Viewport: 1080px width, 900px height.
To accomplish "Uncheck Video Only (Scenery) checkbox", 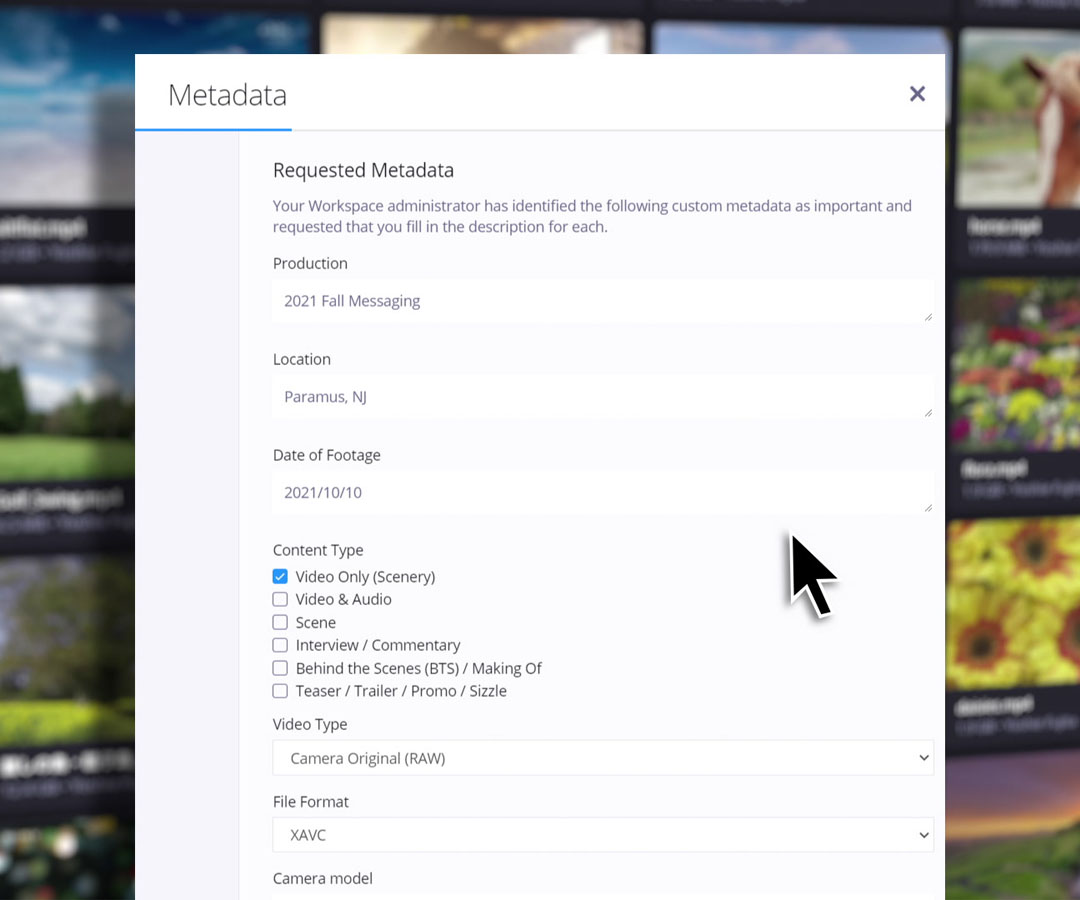I will [280, 576].
